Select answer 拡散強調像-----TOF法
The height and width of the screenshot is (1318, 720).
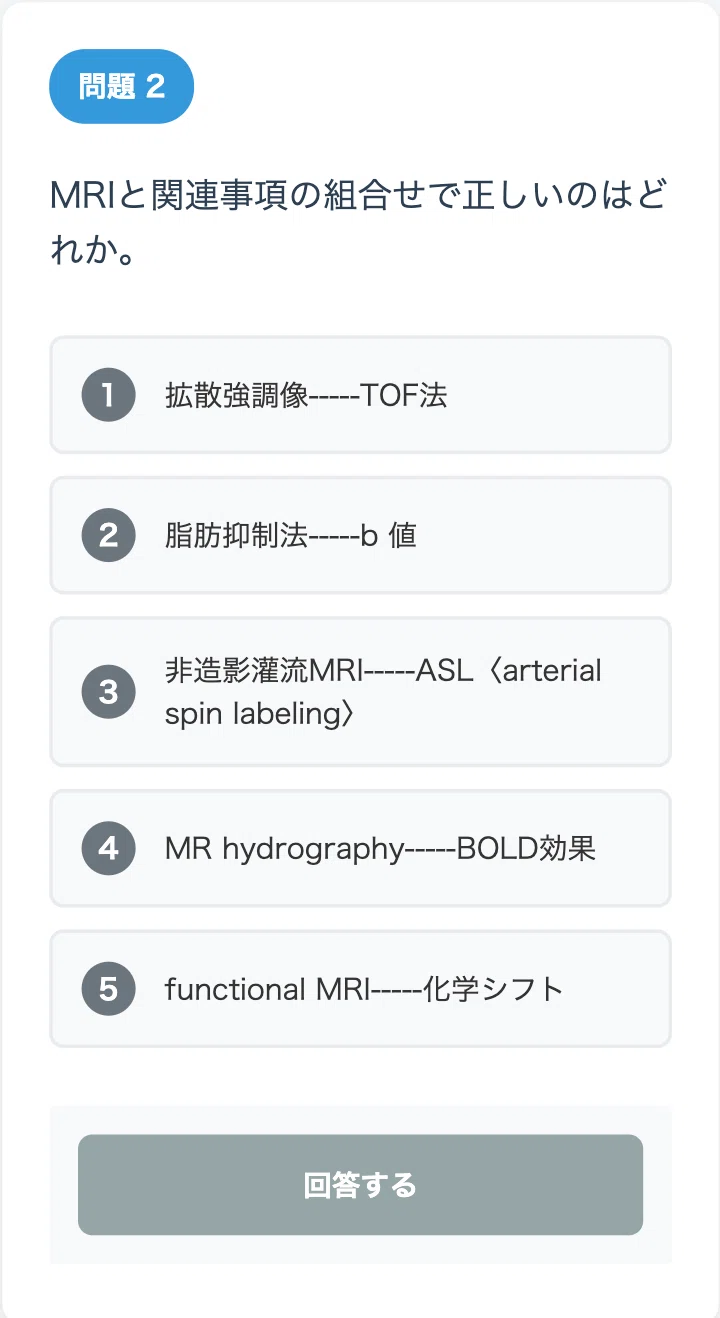(360, 395)
